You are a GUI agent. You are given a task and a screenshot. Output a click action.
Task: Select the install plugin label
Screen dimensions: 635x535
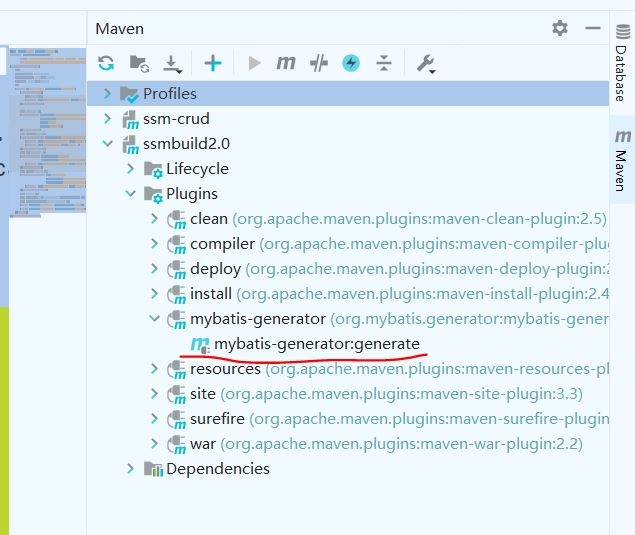coord(211,294)
